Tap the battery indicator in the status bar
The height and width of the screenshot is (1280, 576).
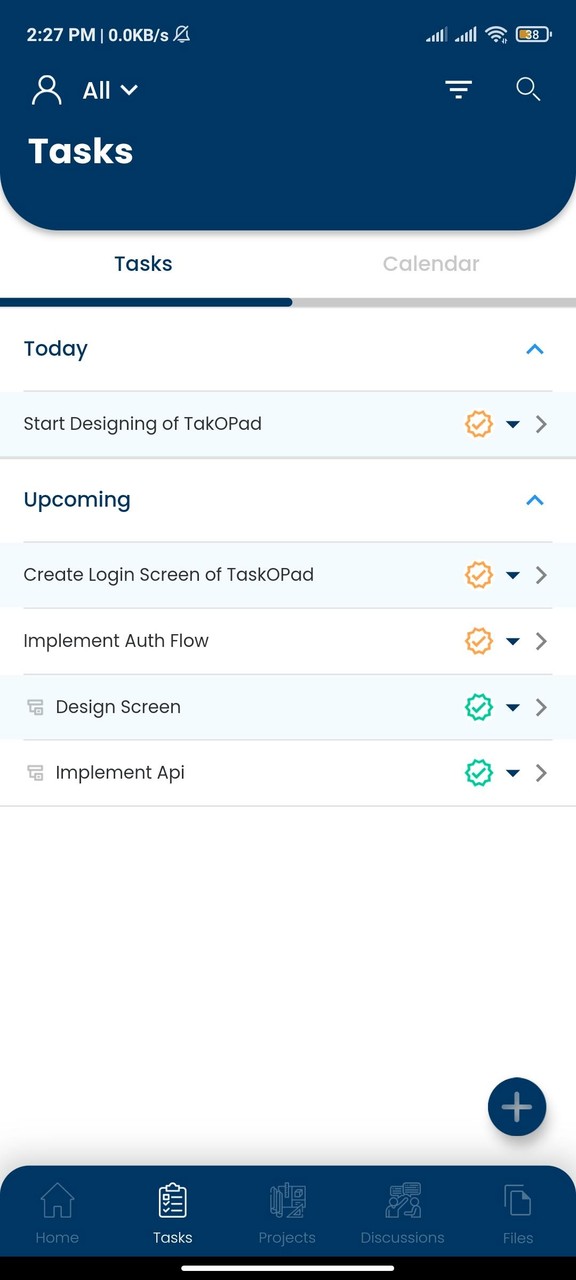tap(532, 33)
